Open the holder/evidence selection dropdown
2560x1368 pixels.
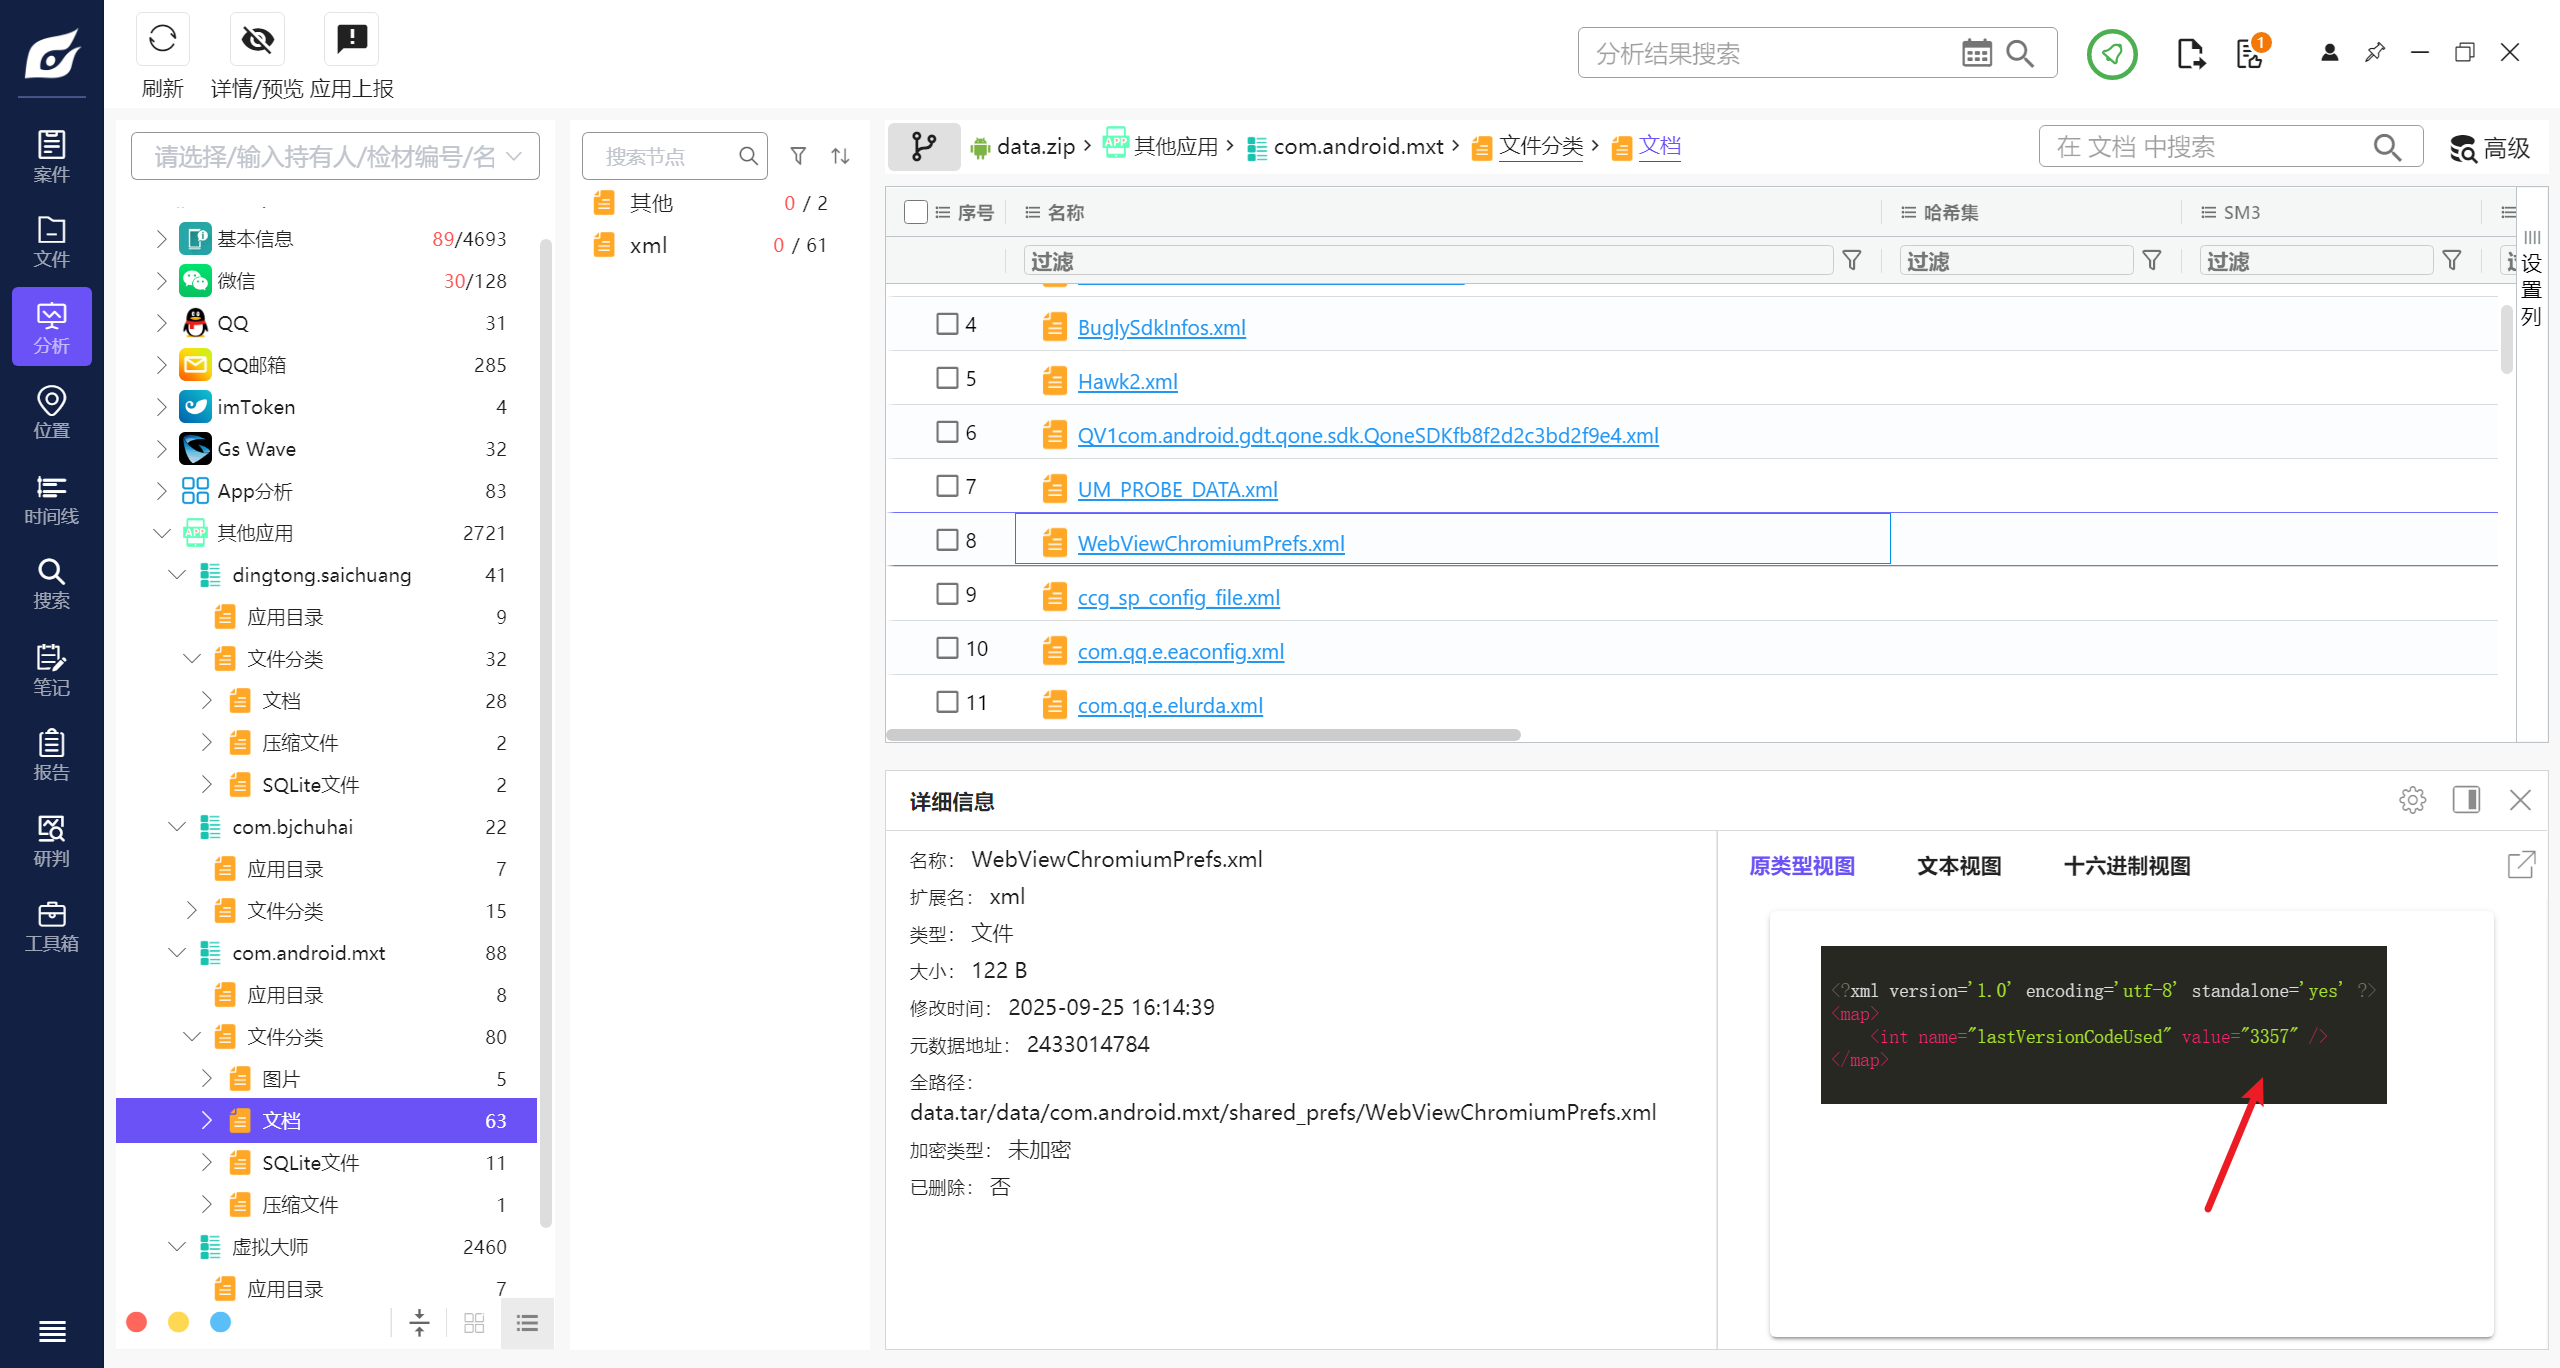click(x=334, y=156)
